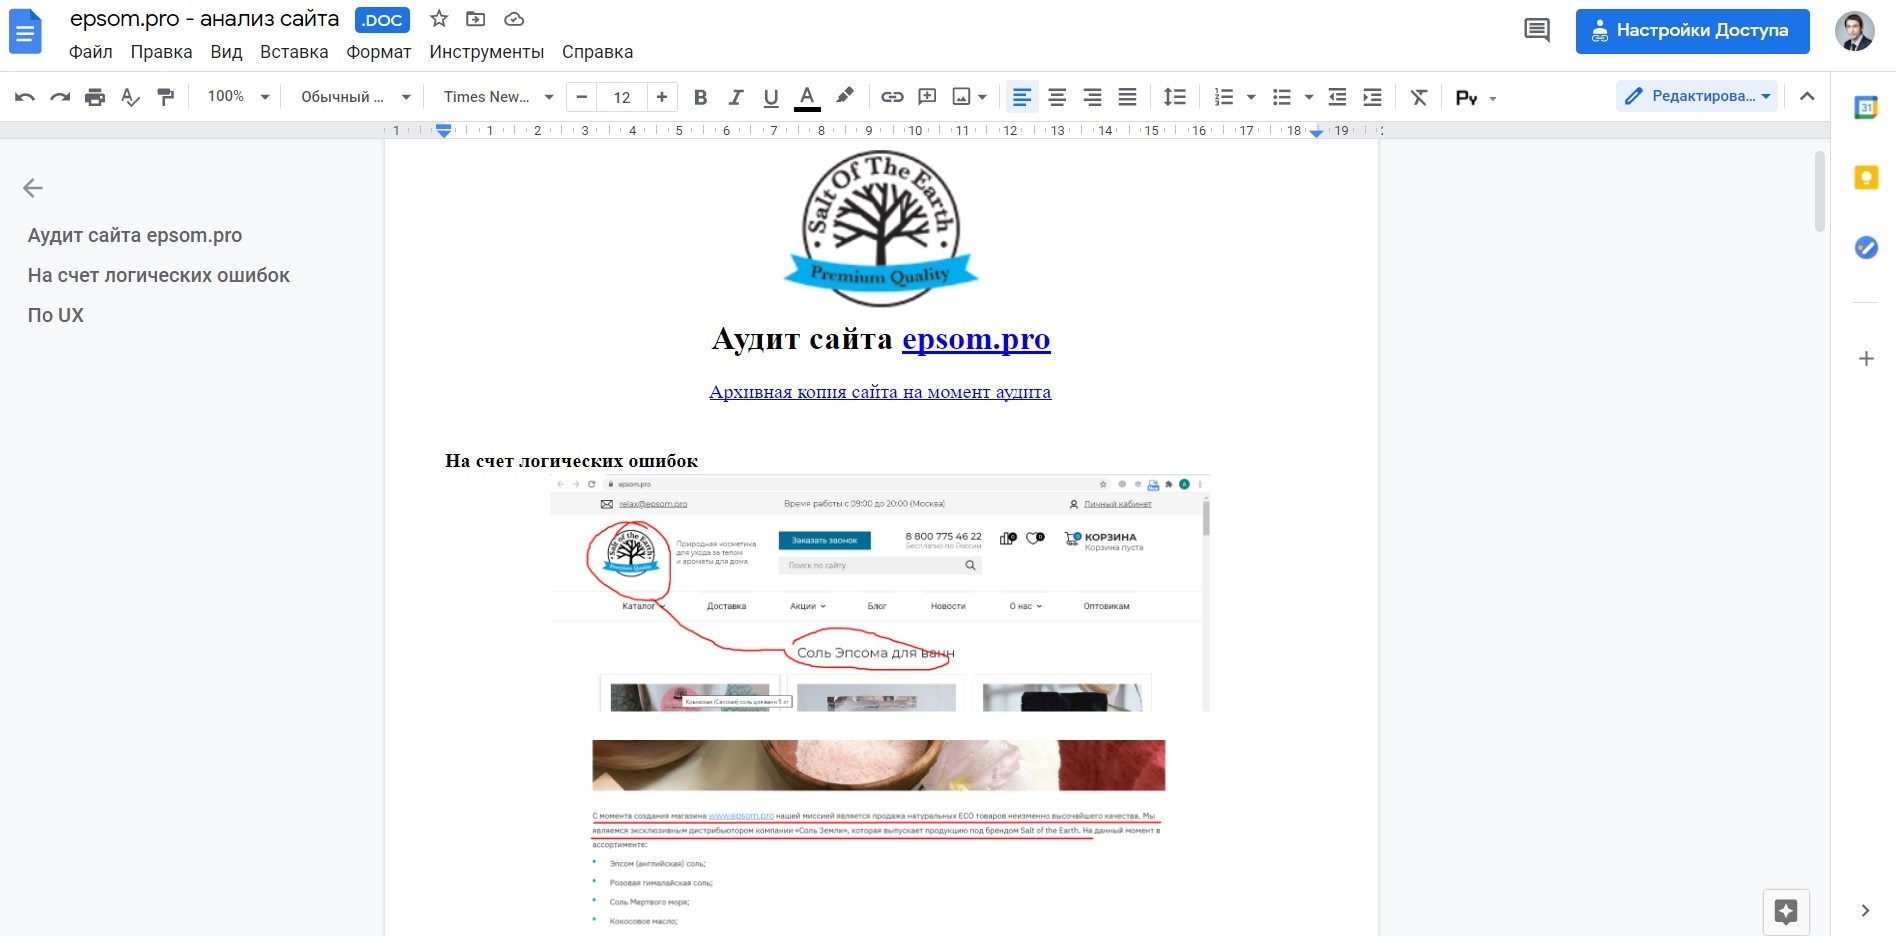Open paragraph style dropdown Обычный

point(355,97)
